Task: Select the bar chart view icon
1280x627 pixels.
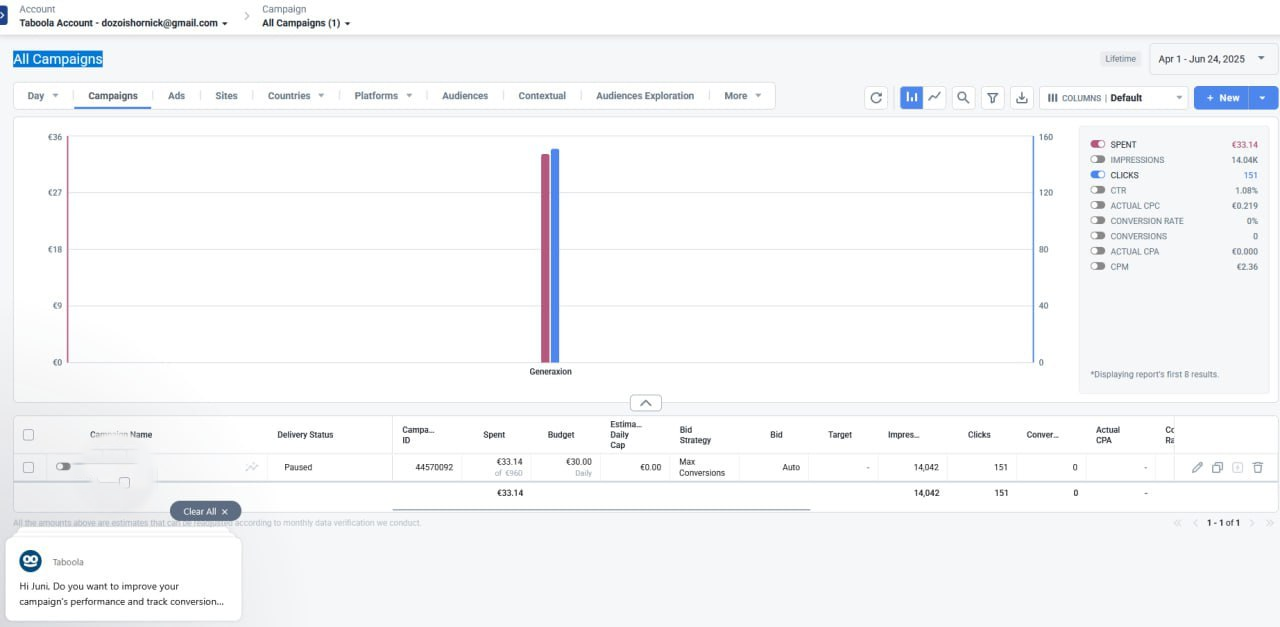Action: [911, 97]
